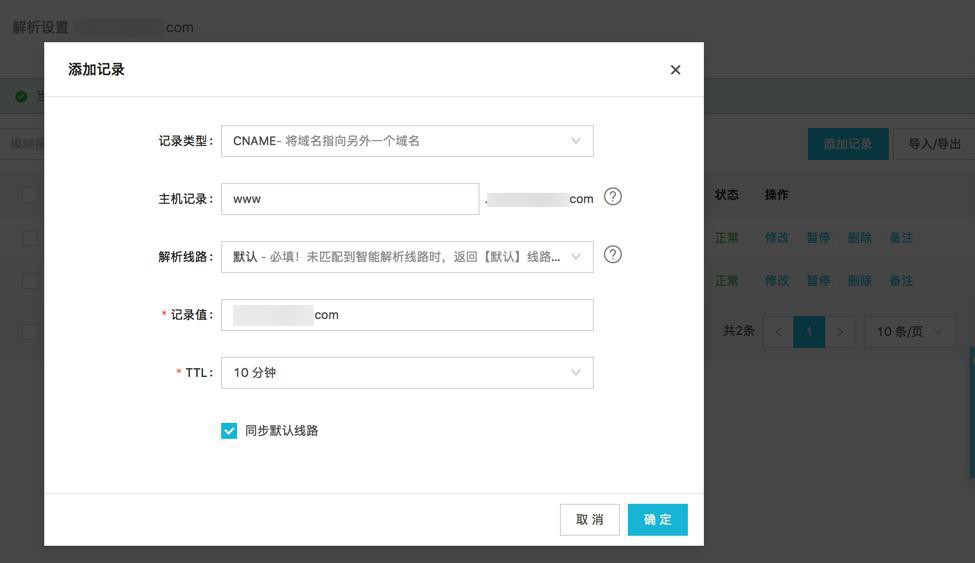Click the 共2条 total count text
This screenshot has width=975, height=563.
point(739,331)
